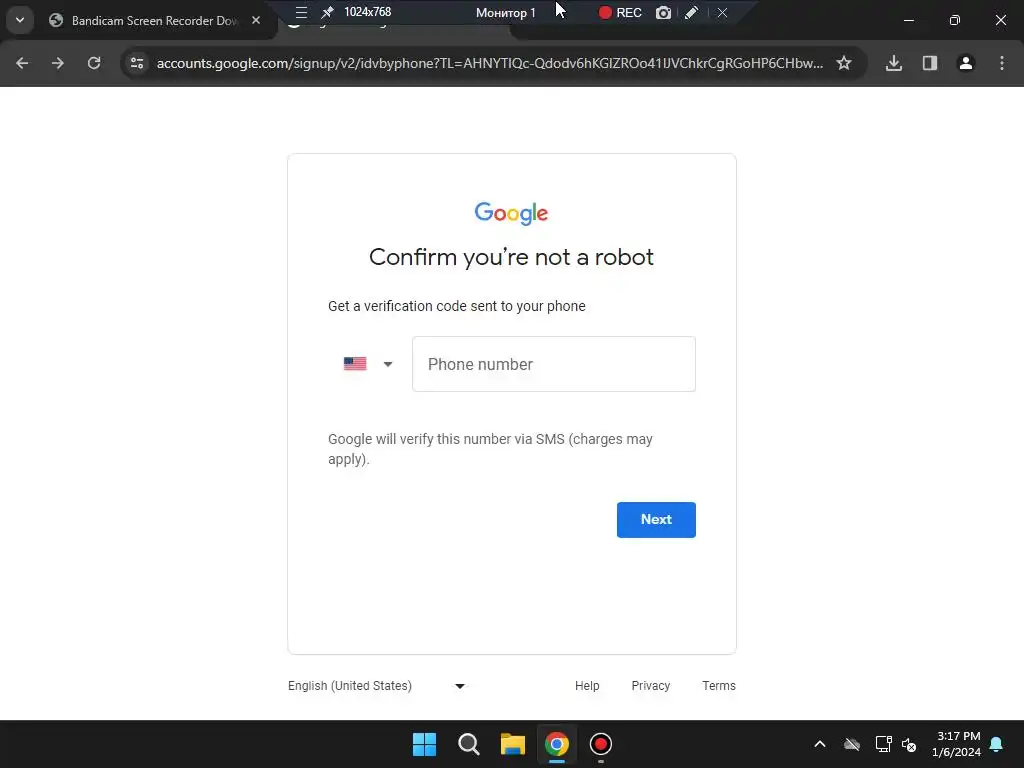Close the Bandicam Screen Recorder tab
The height and width of the screenshot is (768, 1024).
(x=256, y=20)
